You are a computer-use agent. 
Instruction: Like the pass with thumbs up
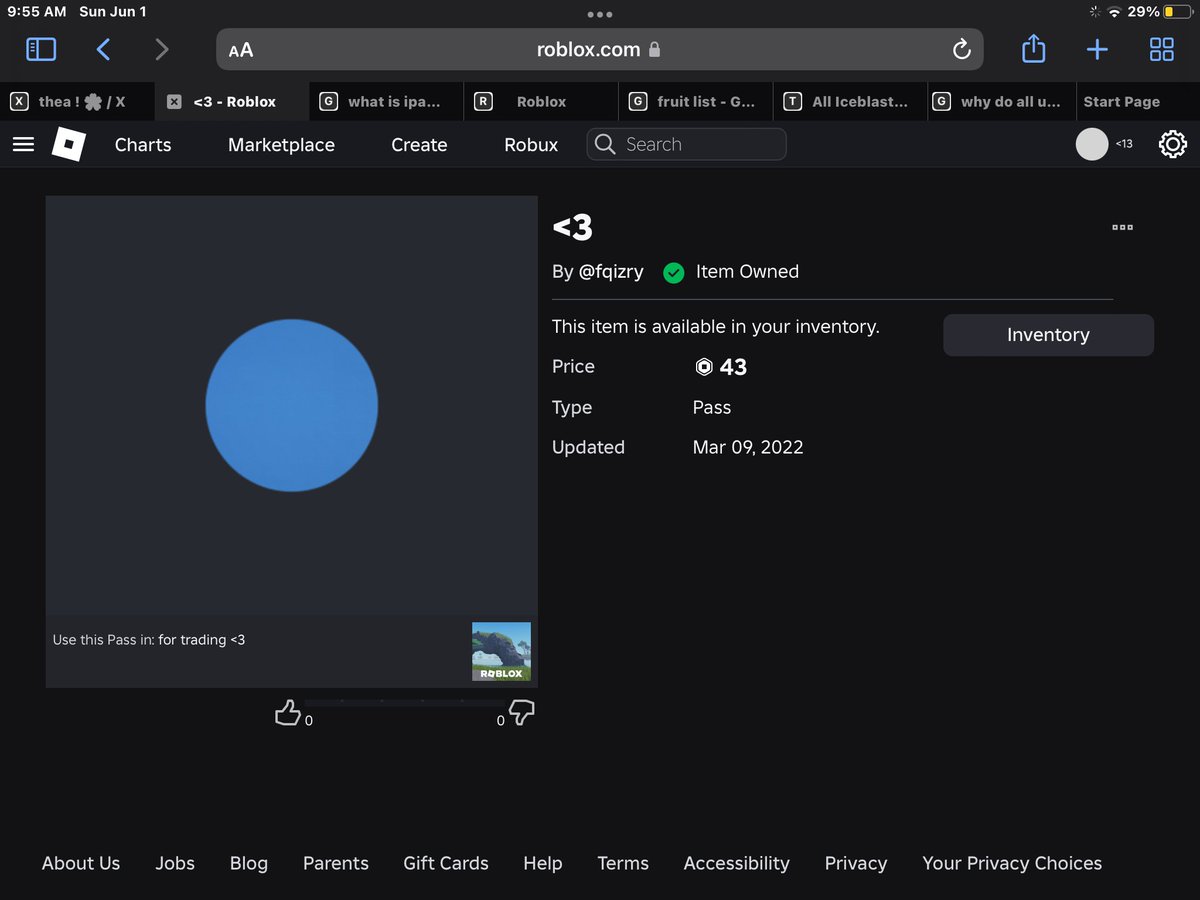[288, 712]
